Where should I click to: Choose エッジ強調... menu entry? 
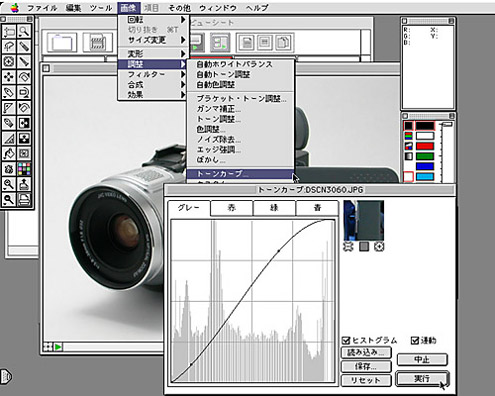[x=240, y=150]
